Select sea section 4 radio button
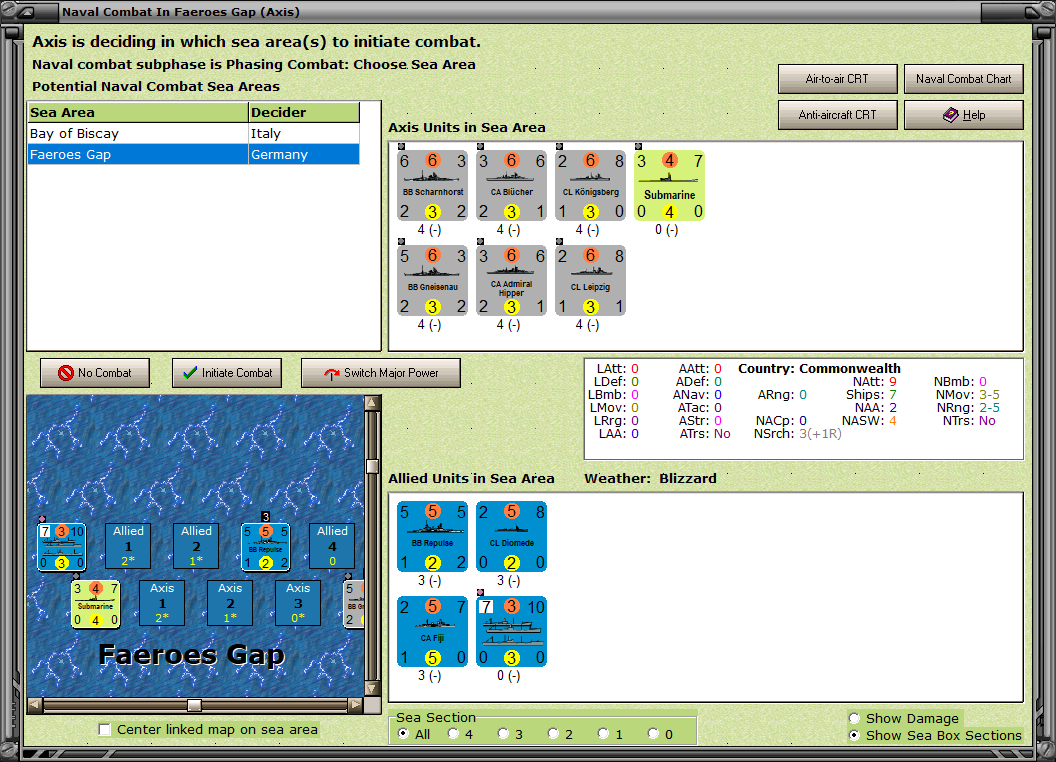This screenshot has height=762, width=1056. click(x=453, y=734)
